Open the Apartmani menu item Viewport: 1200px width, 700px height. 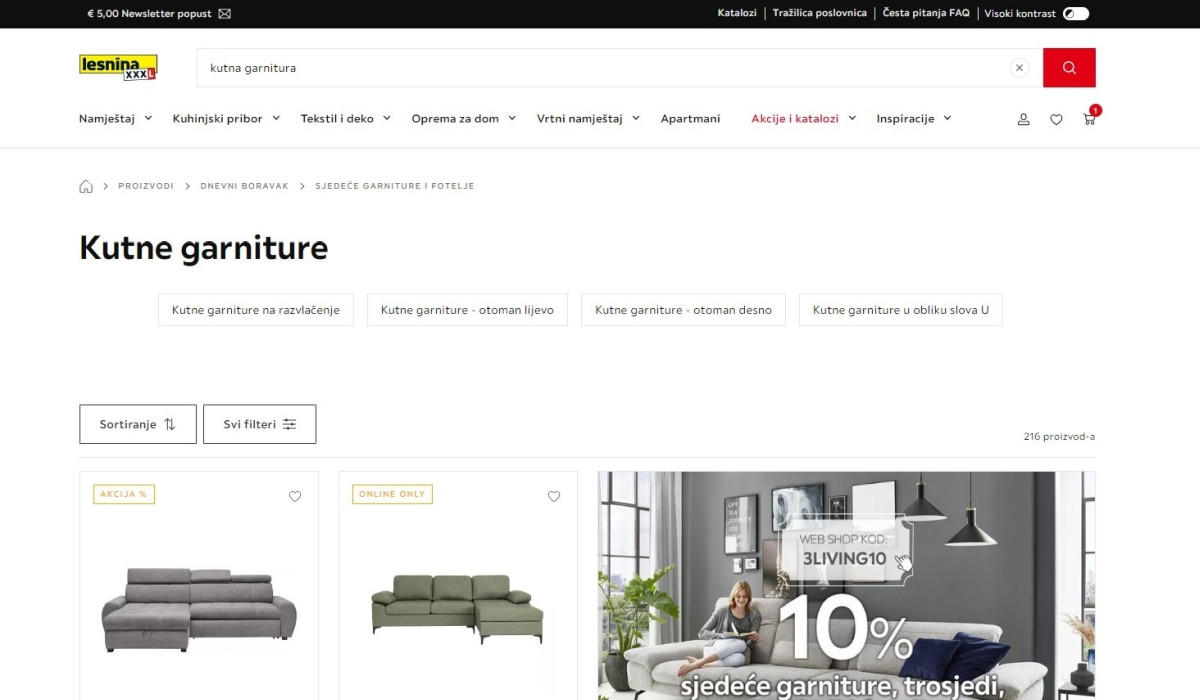click(x=690, y=118)
